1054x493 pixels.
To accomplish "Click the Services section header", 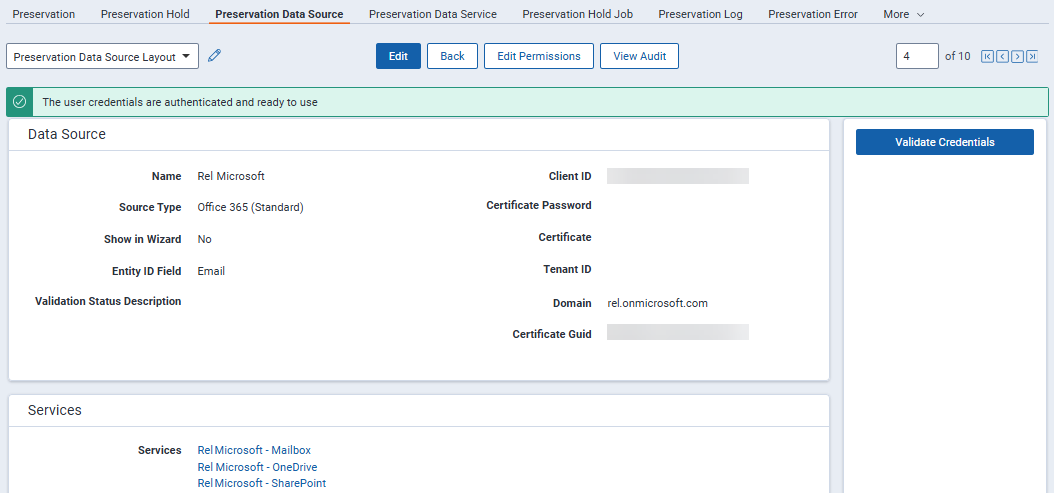I will [x=54, y=410].
